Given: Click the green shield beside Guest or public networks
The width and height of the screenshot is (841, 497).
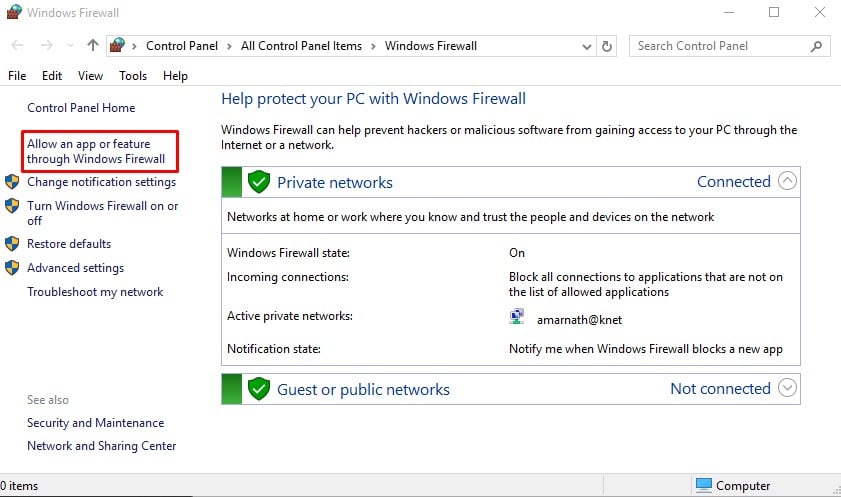Looking at the screenshot, I should (x=259, y=389).
